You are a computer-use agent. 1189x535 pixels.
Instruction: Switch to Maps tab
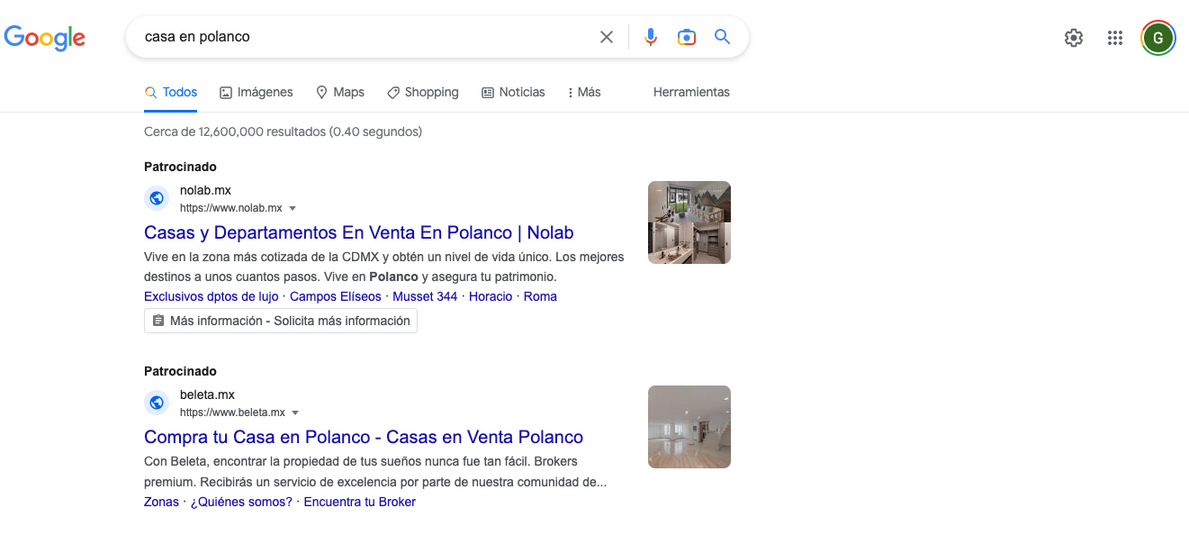[x=340, y=92]
